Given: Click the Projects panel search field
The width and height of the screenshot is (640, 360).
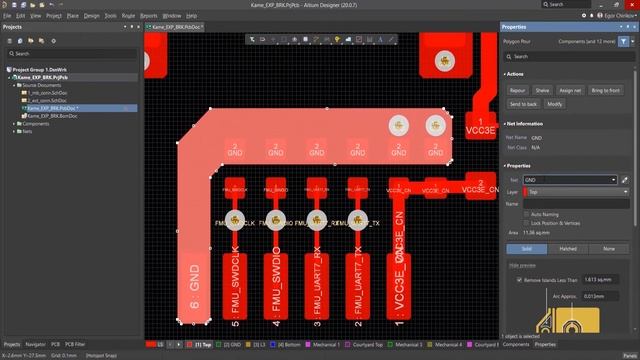Looking at the screenshot, I should [x=72, y=53].
